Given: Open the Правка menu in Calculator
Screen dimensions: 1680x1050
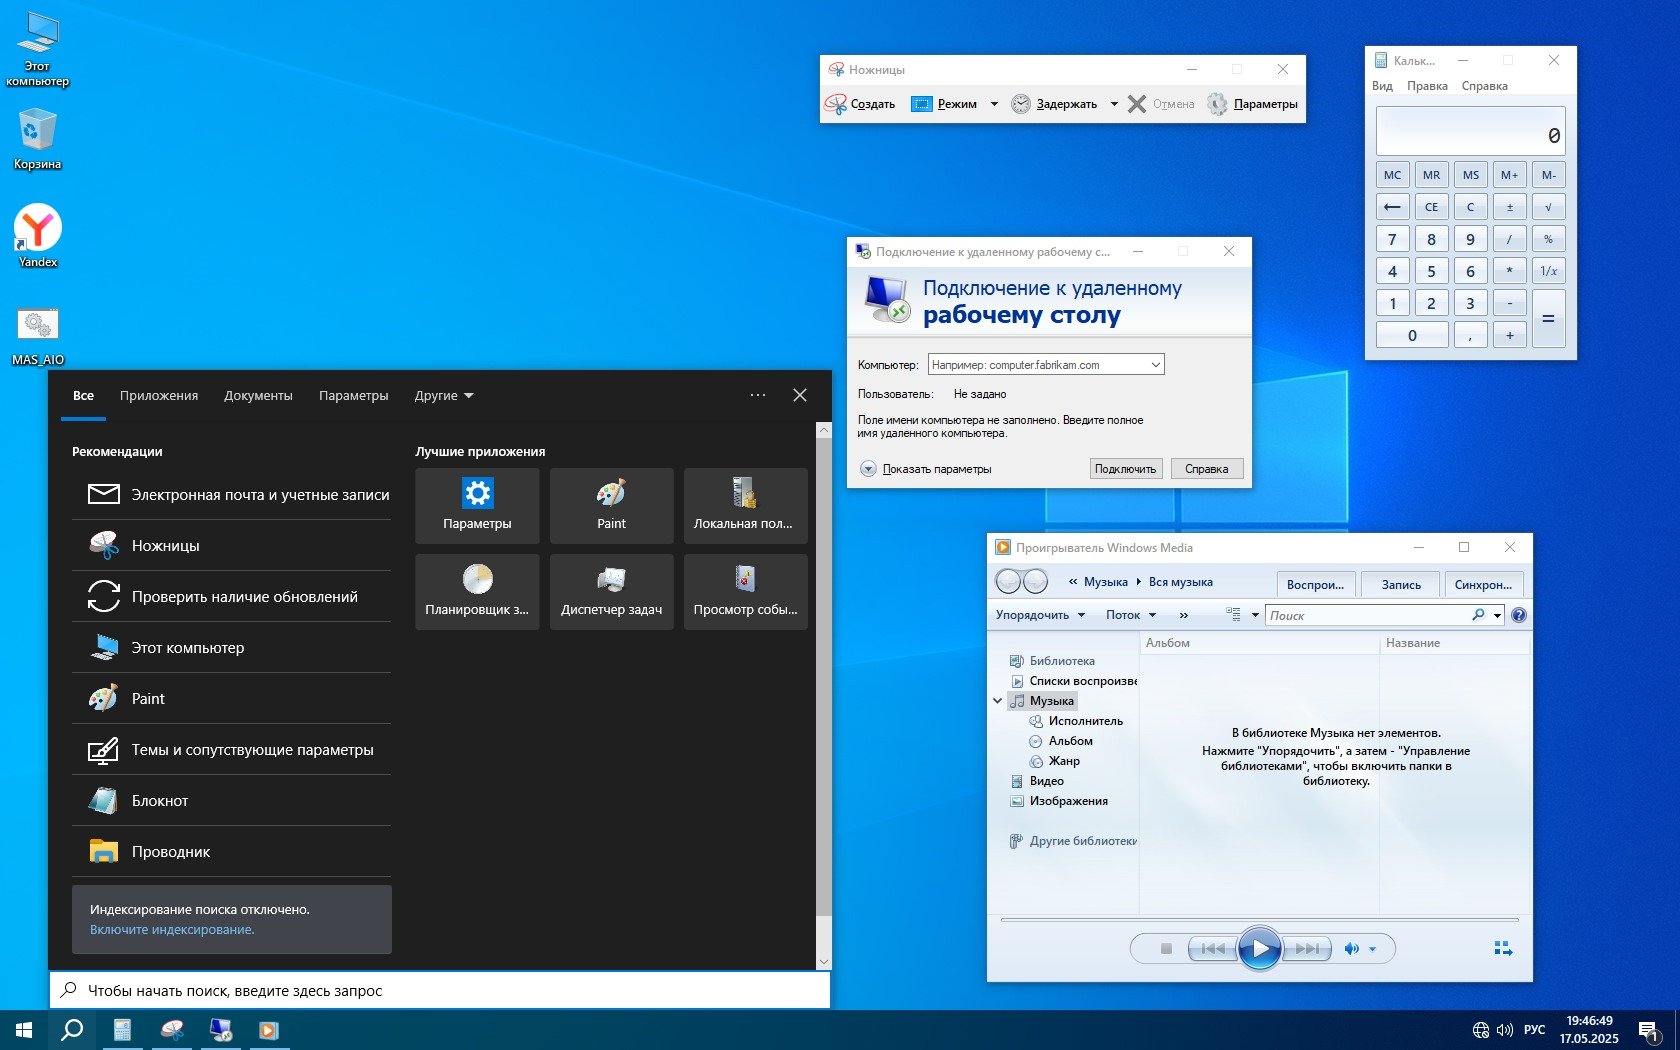Looking at the screenshot, I should 1426,86.
